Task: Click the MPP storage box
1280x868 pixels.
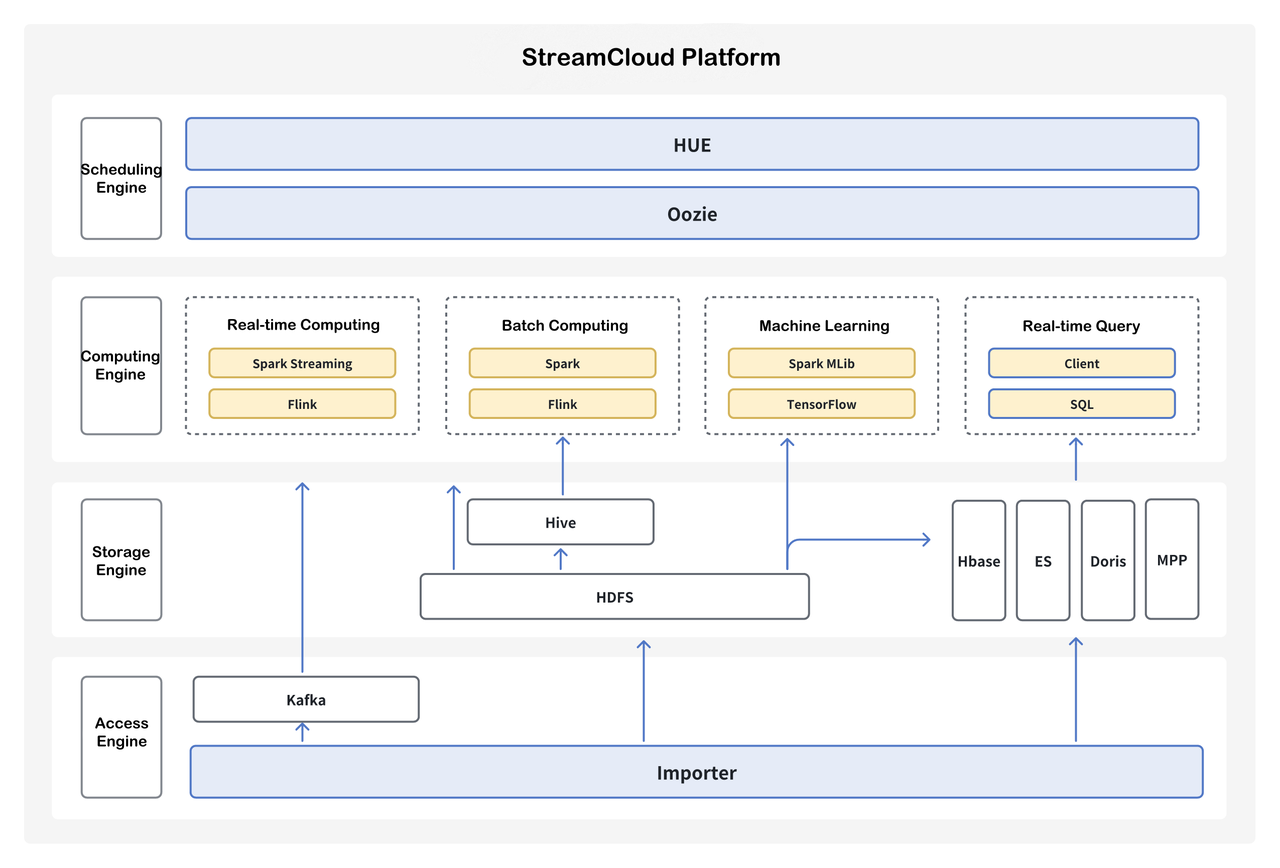Action: coord(1172,560)
